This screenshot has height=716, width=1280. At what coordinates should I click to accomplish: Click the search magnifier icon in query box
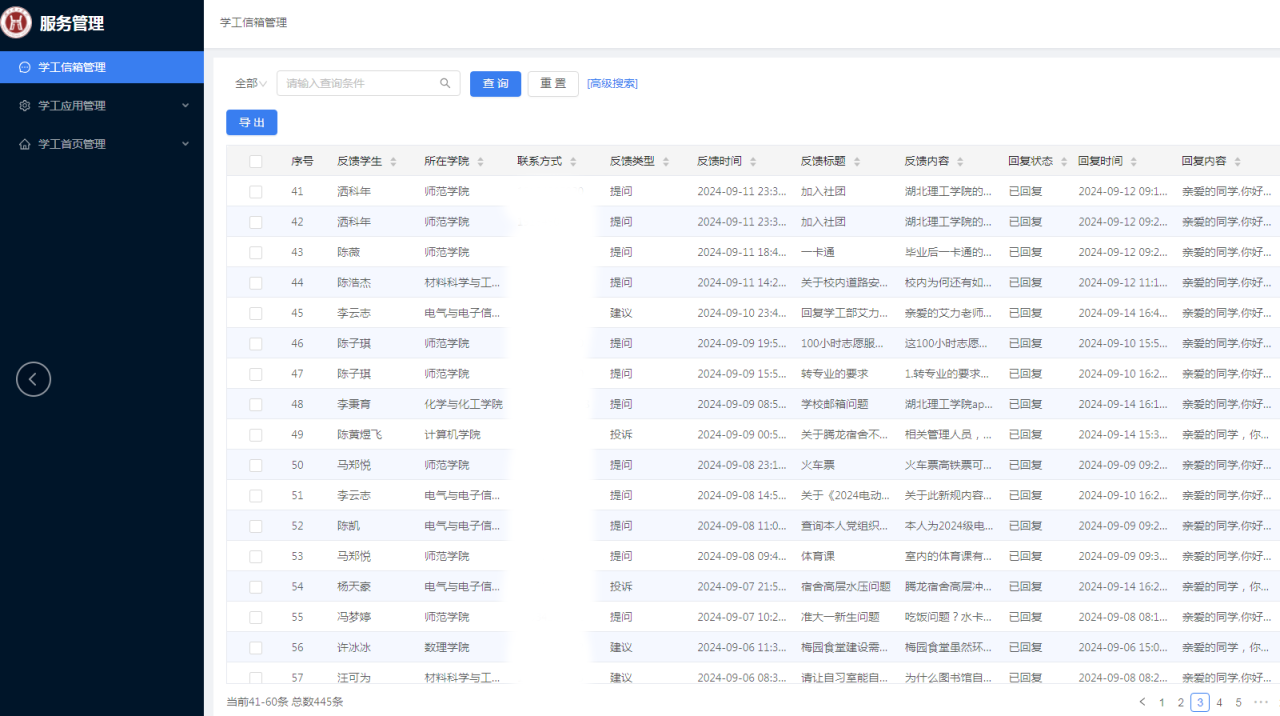(445, 84)
